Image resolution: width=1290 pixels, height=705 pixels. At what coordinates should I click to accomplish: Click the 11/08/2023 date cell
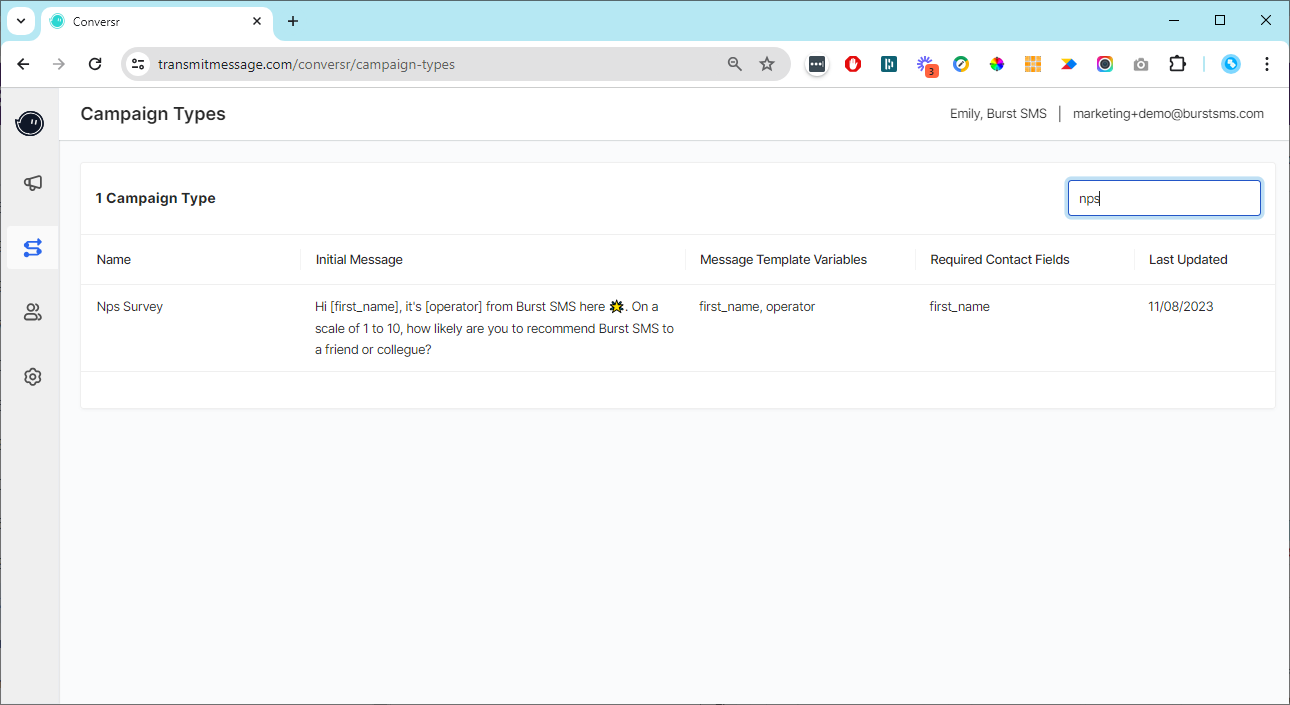(1181, 307)
